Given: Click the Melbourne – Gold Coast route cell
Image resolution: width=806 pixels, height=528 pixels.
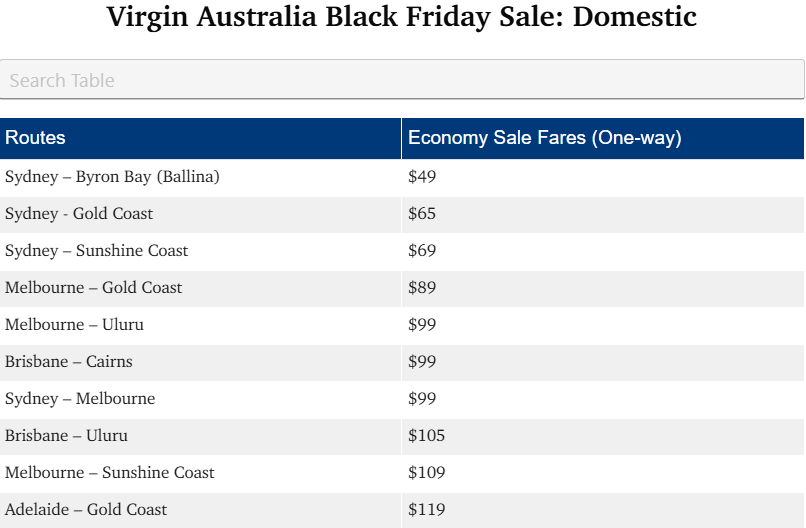Looking at the screenshot, I should tap(93, 288).
